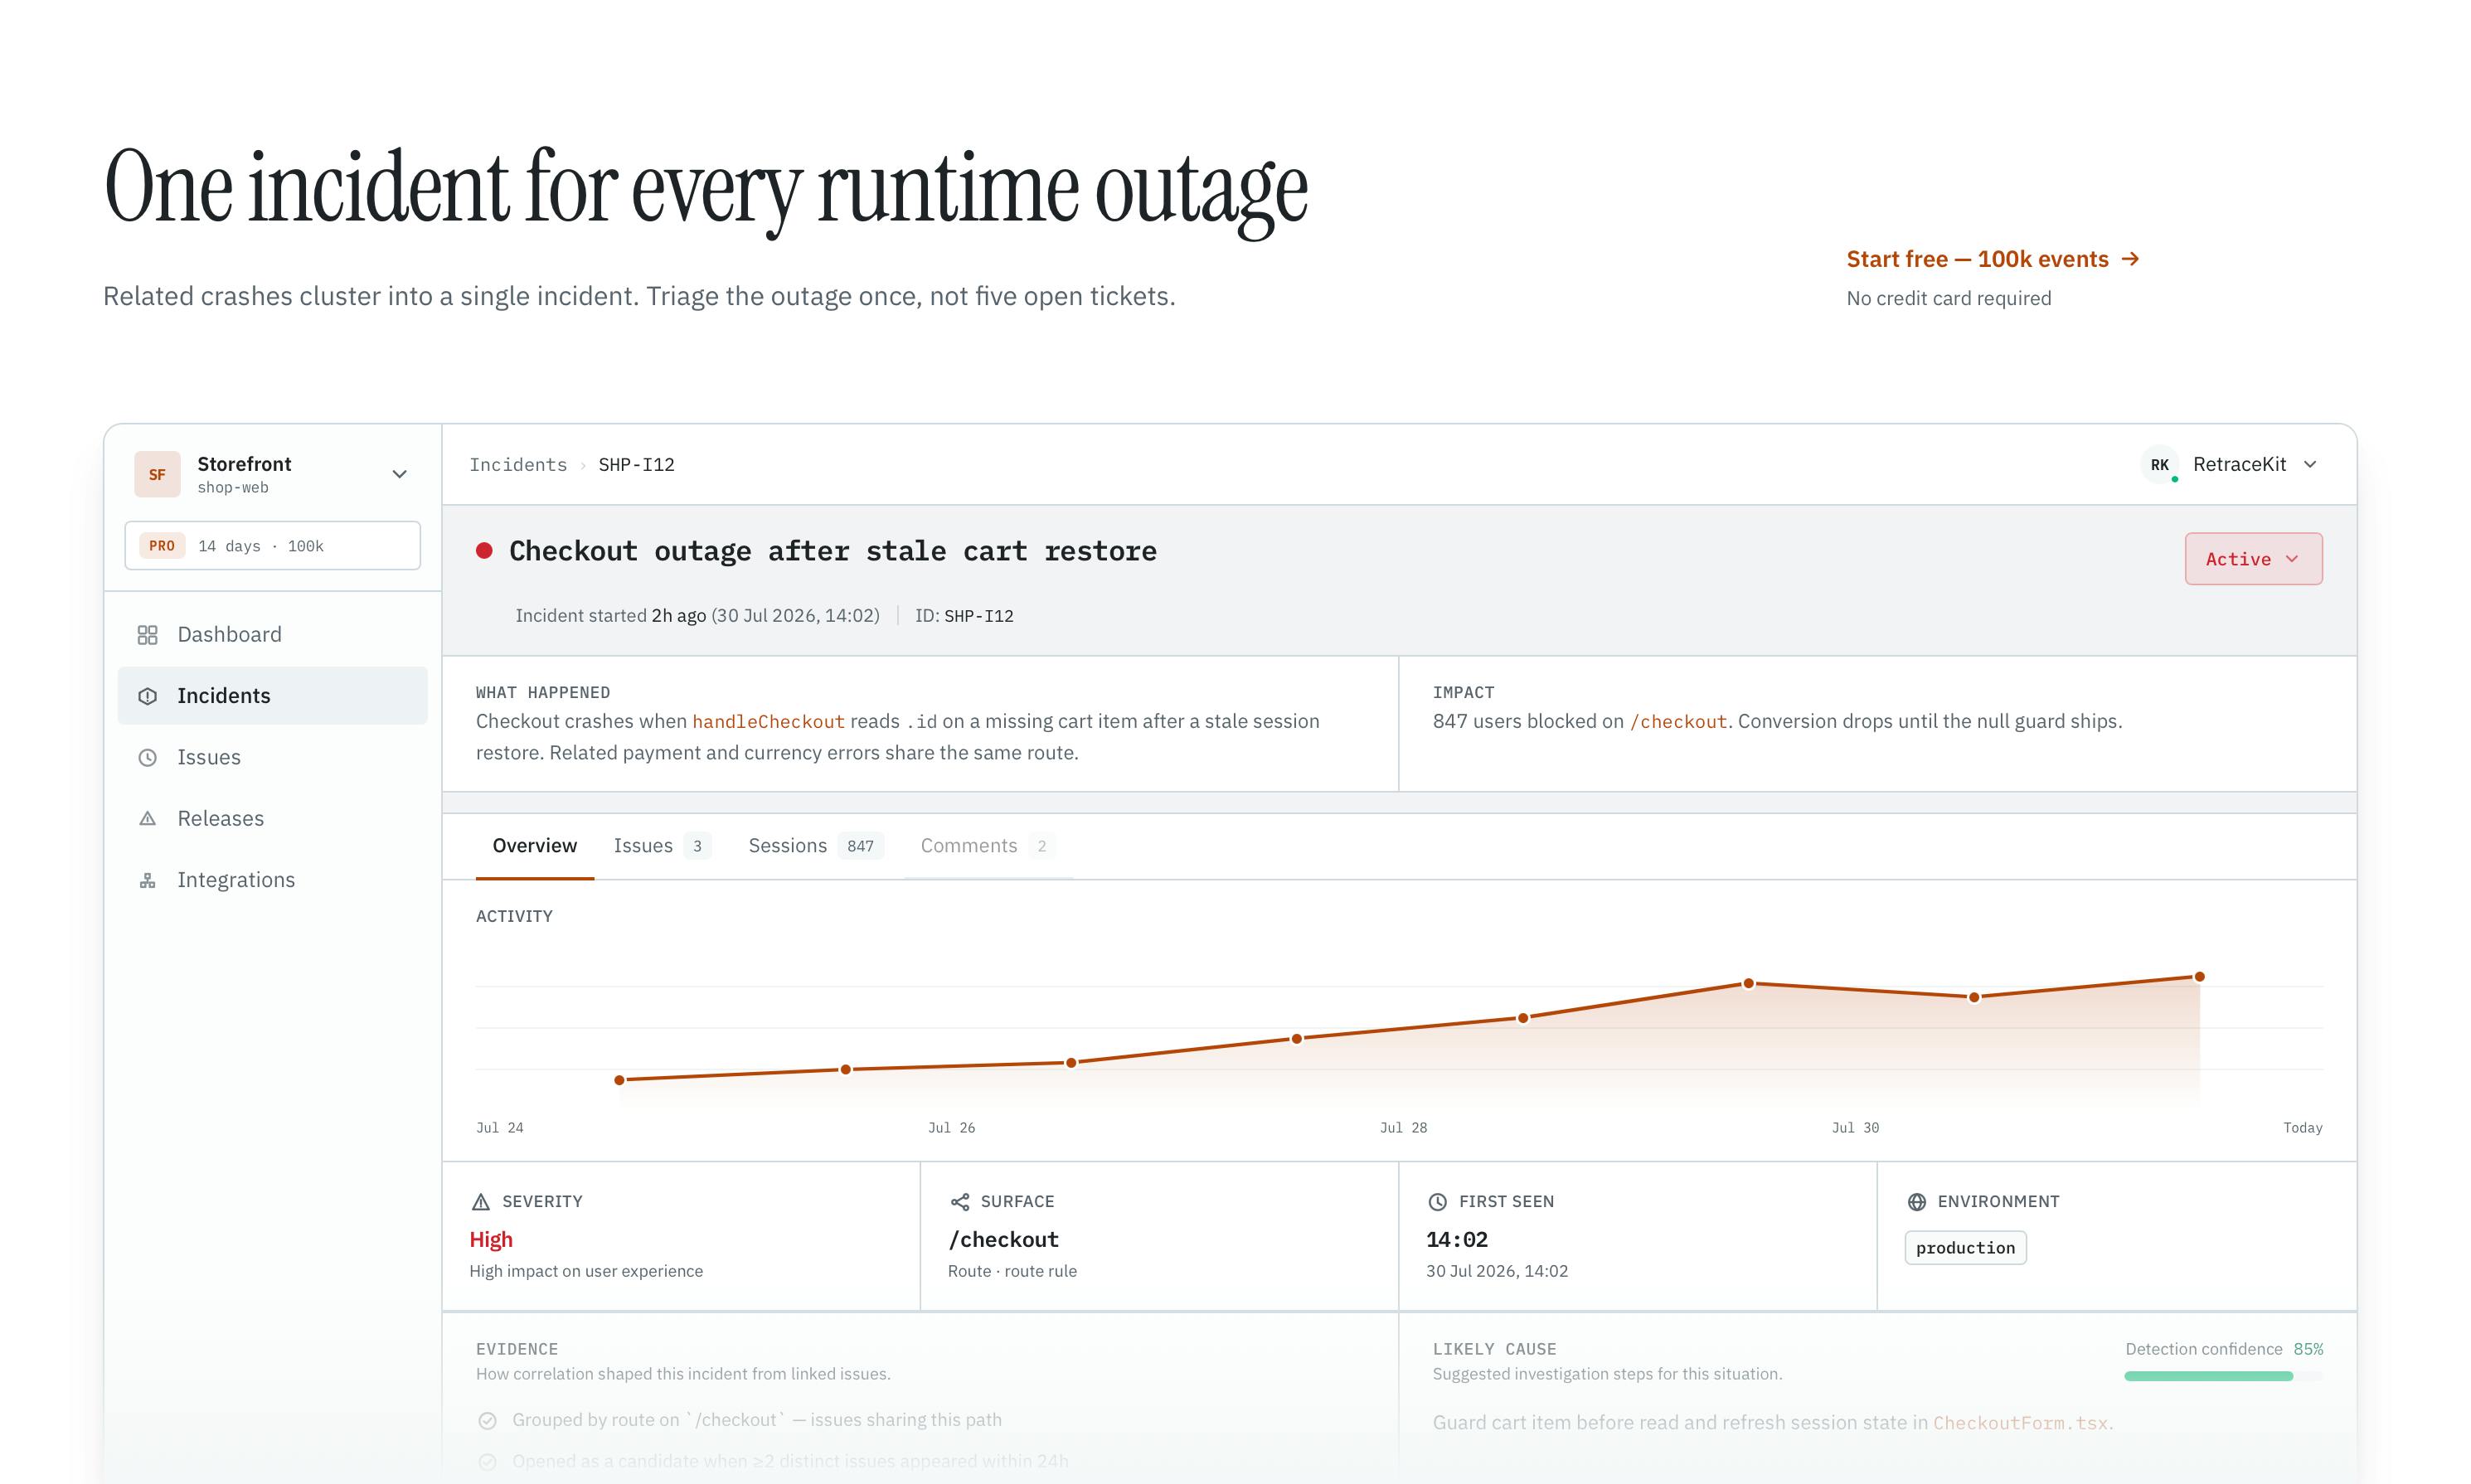Go to Issues in the sidebar
Viewport: 2471px width, 1484px height.
[272, 757]
